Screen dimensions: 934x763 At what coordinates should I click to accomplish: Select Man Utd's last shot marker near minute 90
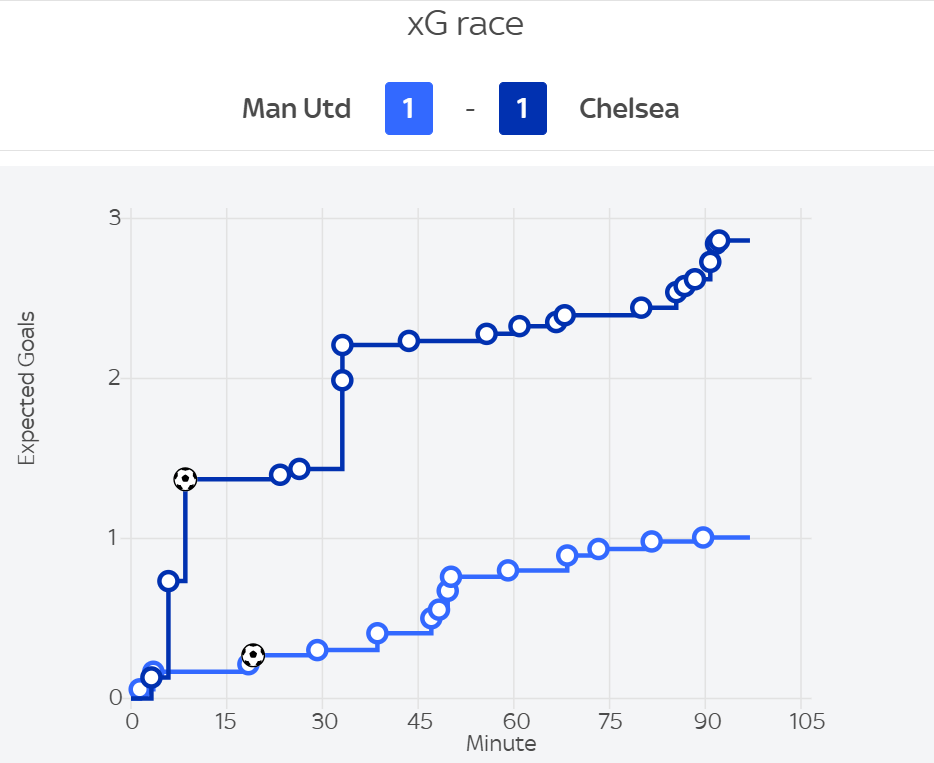tap(703, 538)
